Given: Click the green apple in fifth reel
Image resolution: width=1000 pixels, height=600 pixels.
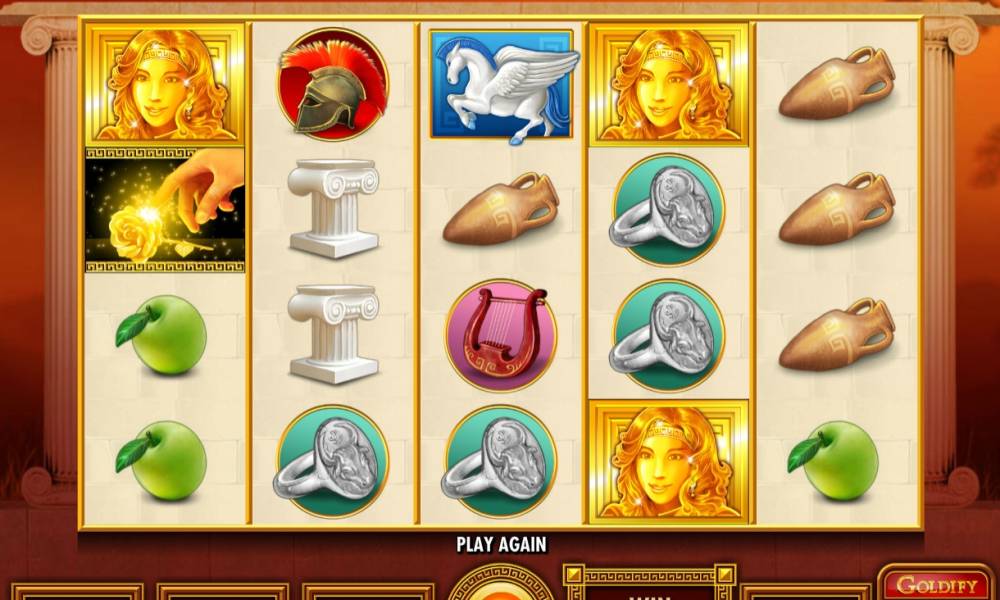Looking at the screenshot, I should 833,460.
